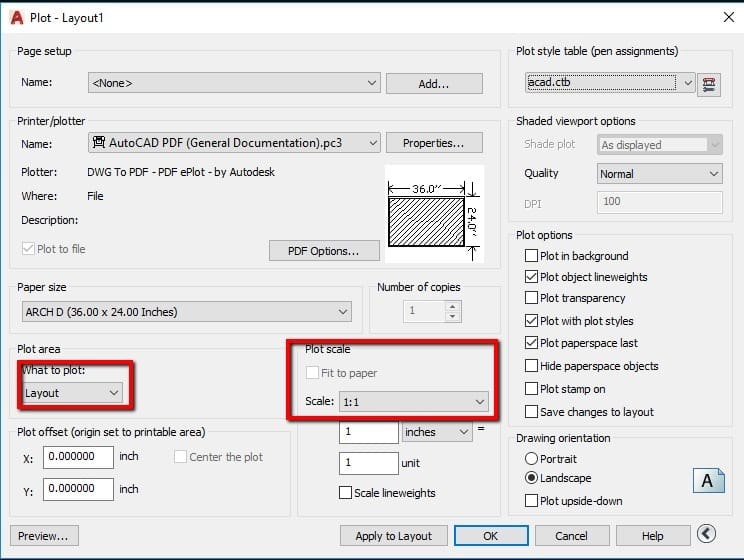Screen dimensions: 744x560
Task: Click the Where value 'File'
Action: [95, 196]
